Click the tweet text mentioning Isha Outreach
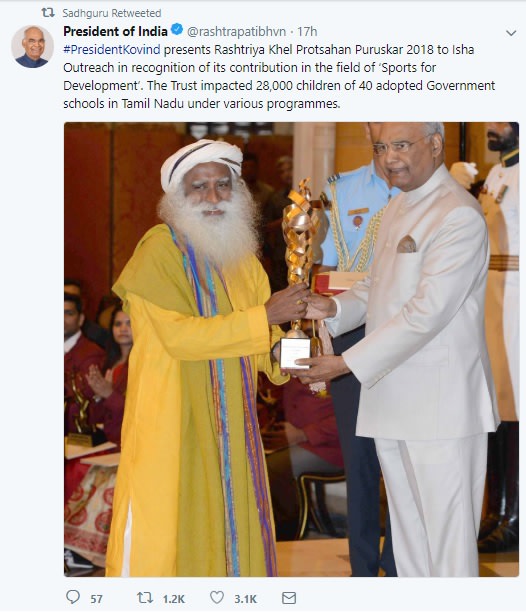Viewport: 526px width, 612px height. (279, 76)
